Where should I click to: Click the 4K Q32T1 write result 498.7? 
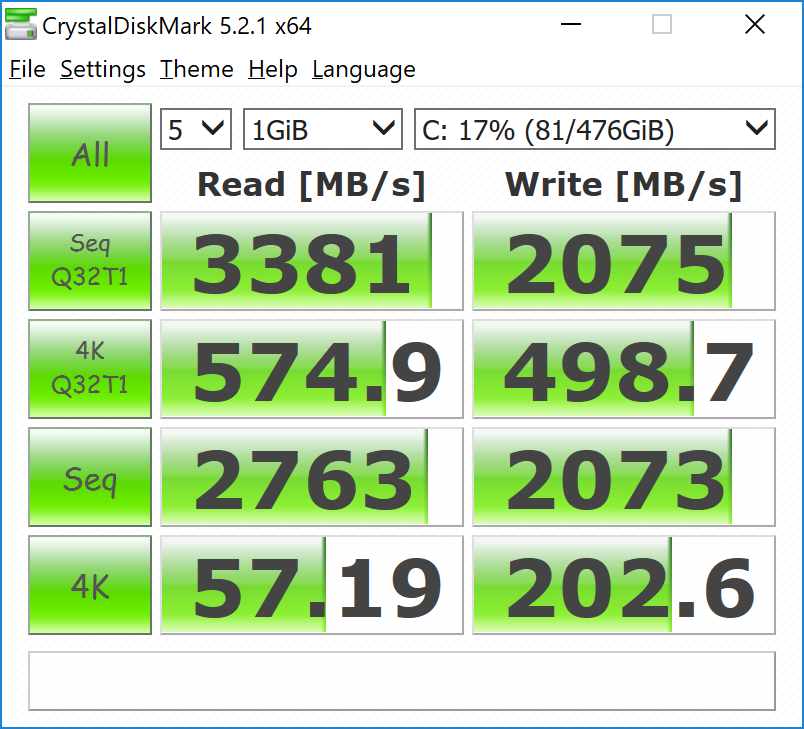pyautogui.click(x=624, y=369)
